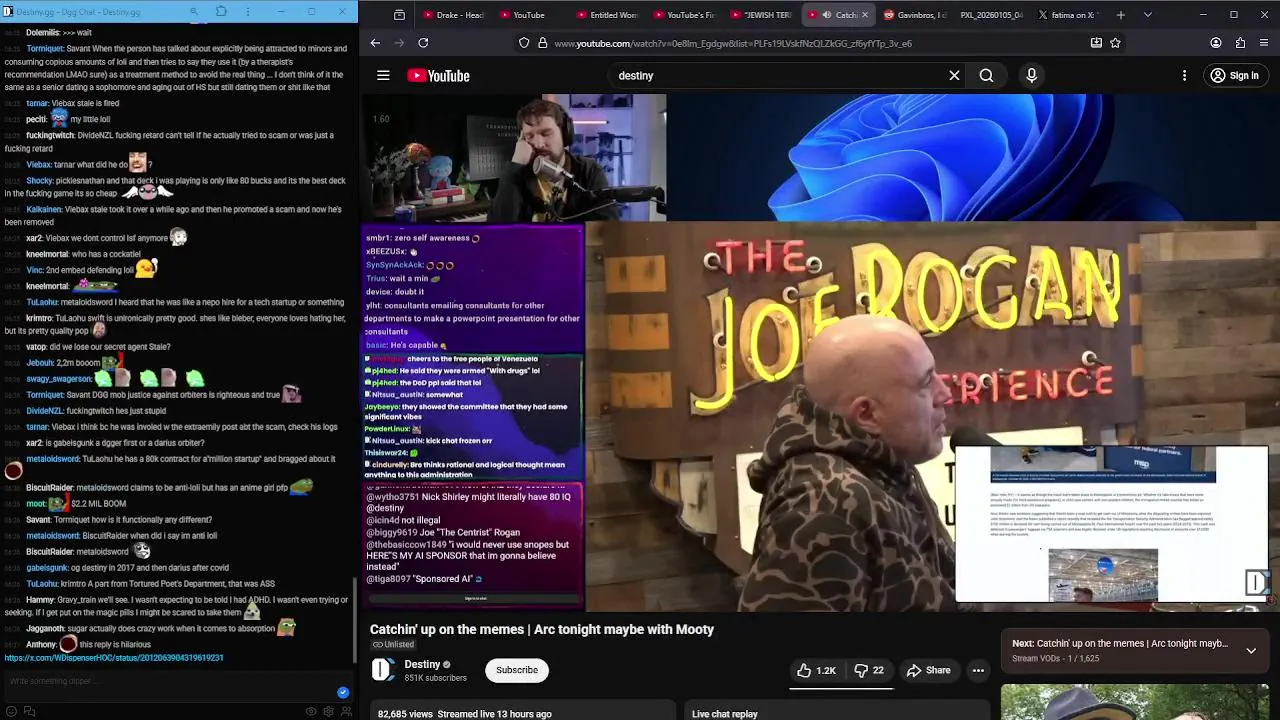Screen dimensions: 1280x720
Task: Switch to the fatima on X tab
Action: [1067, 15]
